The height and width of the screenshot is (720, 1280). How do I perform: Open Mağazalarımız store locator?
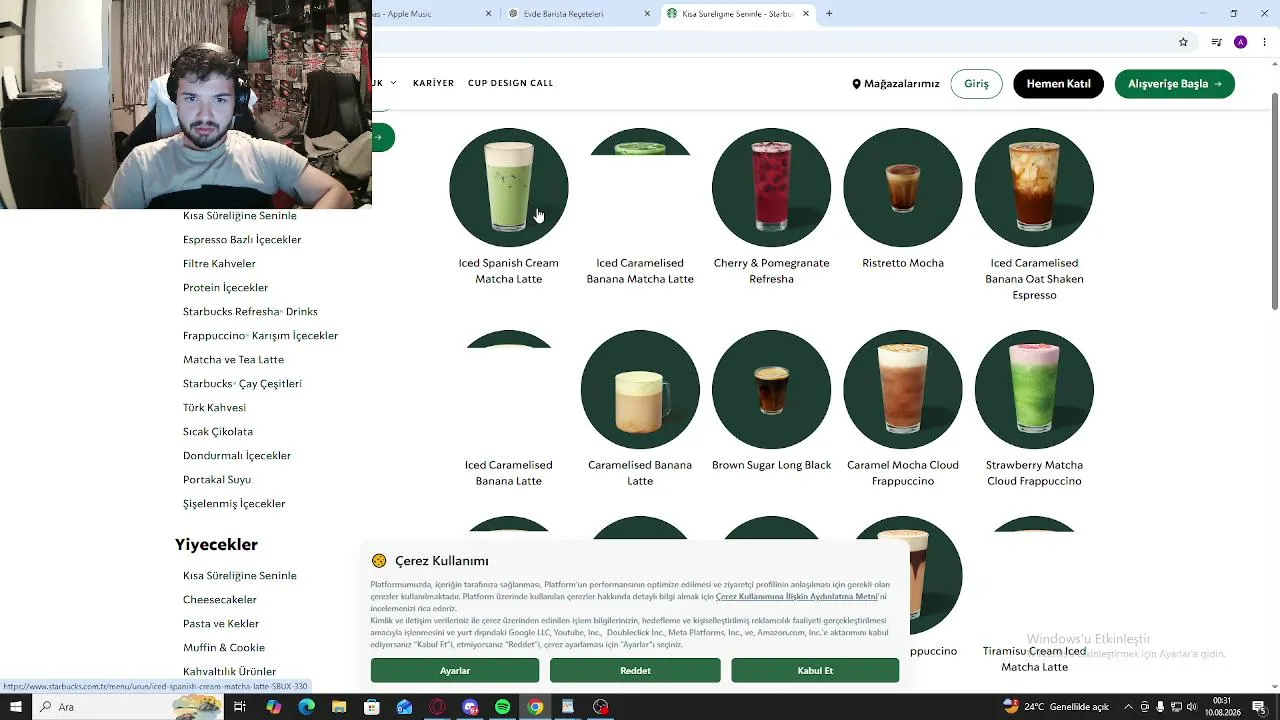[x=896, y=84]
